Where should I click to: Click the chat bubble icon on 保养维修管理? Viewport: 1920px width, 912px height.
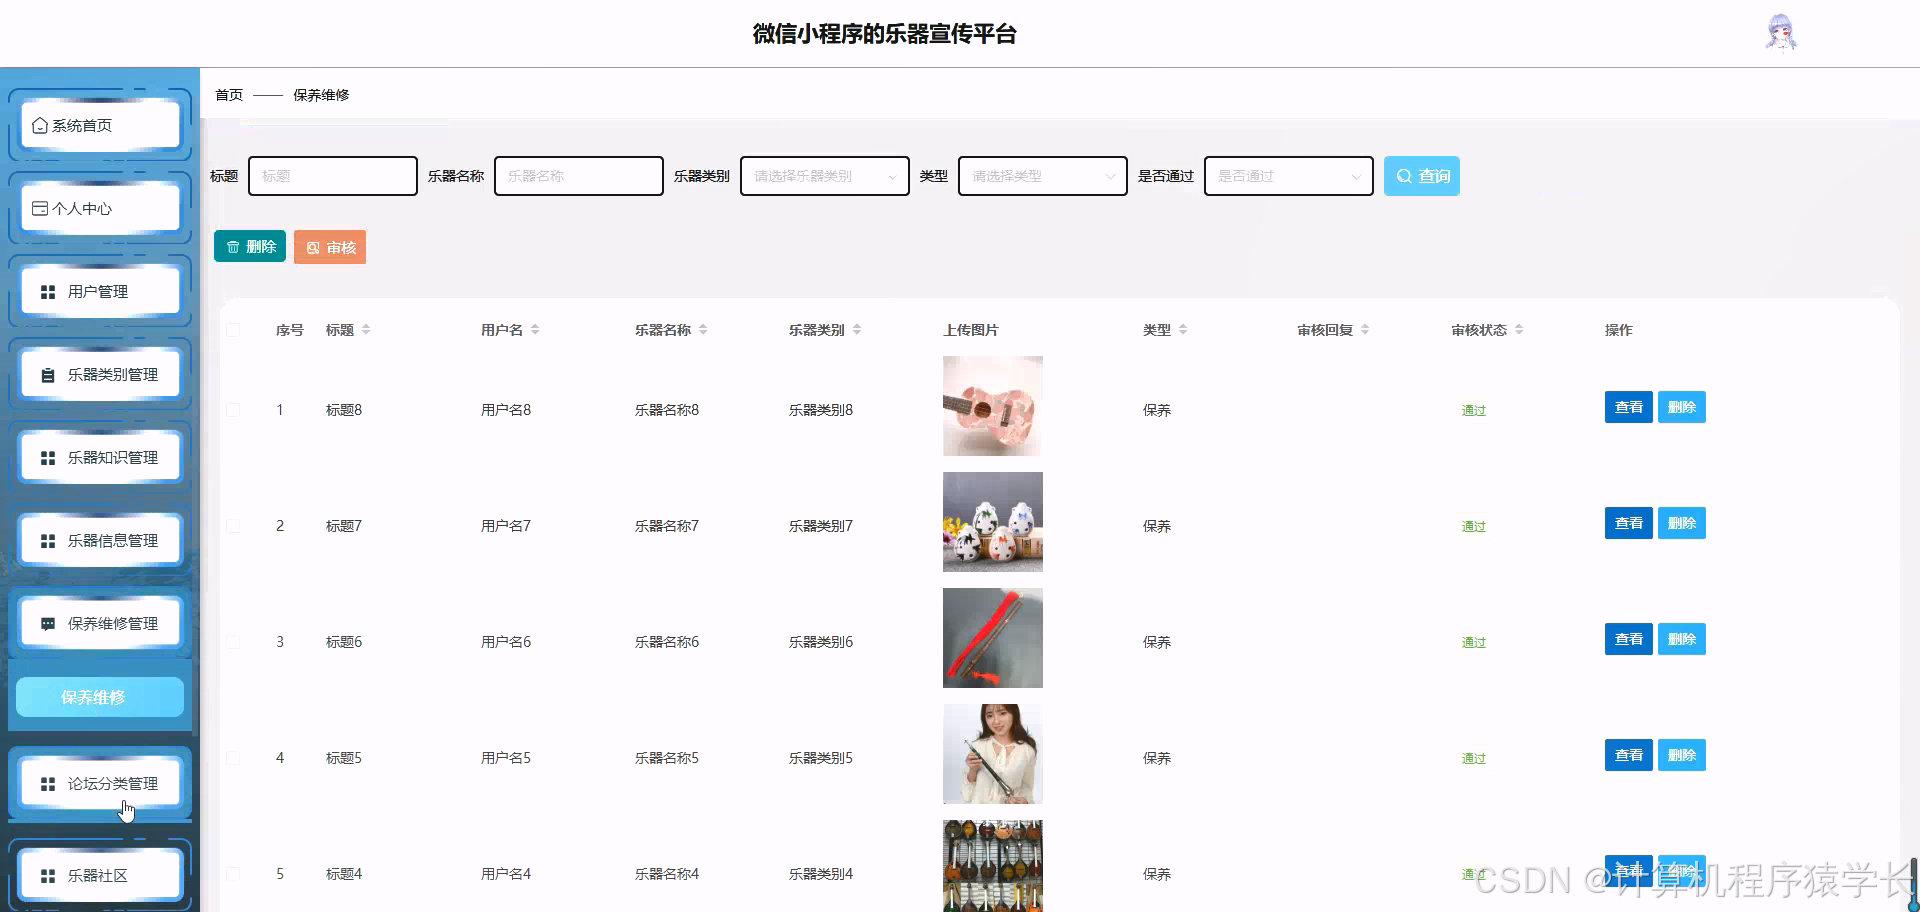[x=46, y=622]
